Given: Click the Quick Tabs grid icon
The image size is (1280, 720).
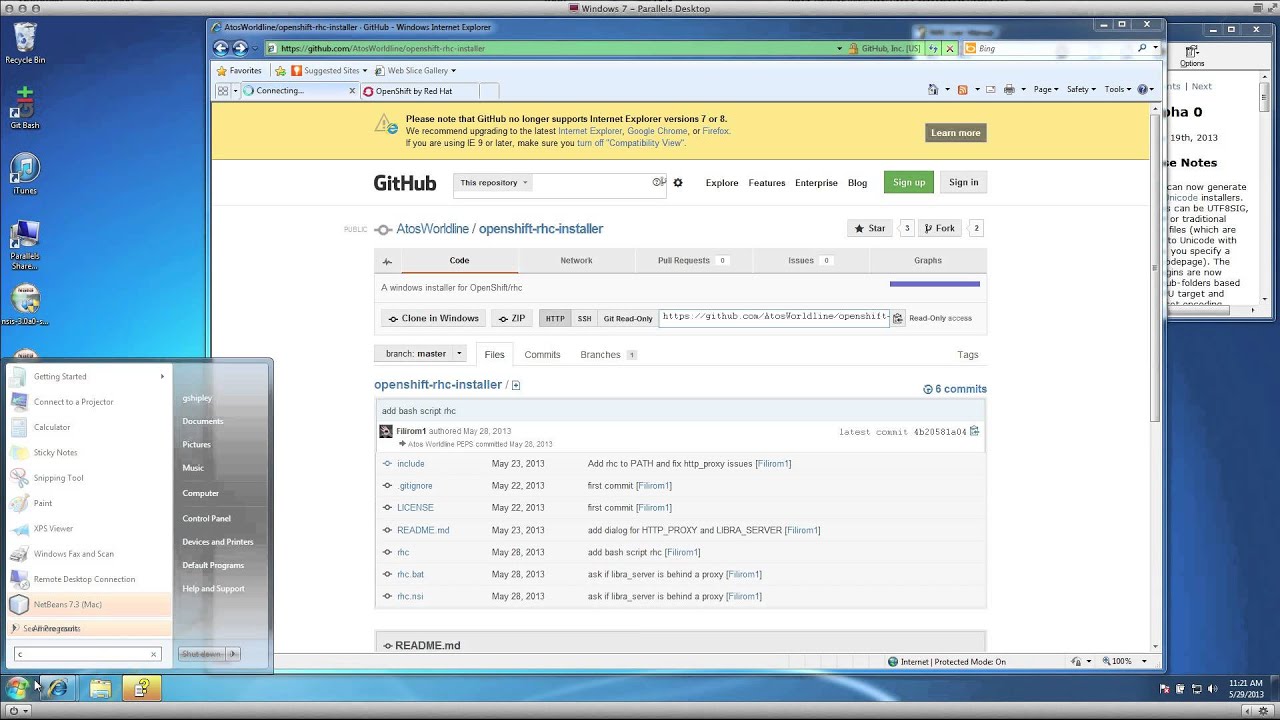Looking at the screenshot, I should (223, 90).
